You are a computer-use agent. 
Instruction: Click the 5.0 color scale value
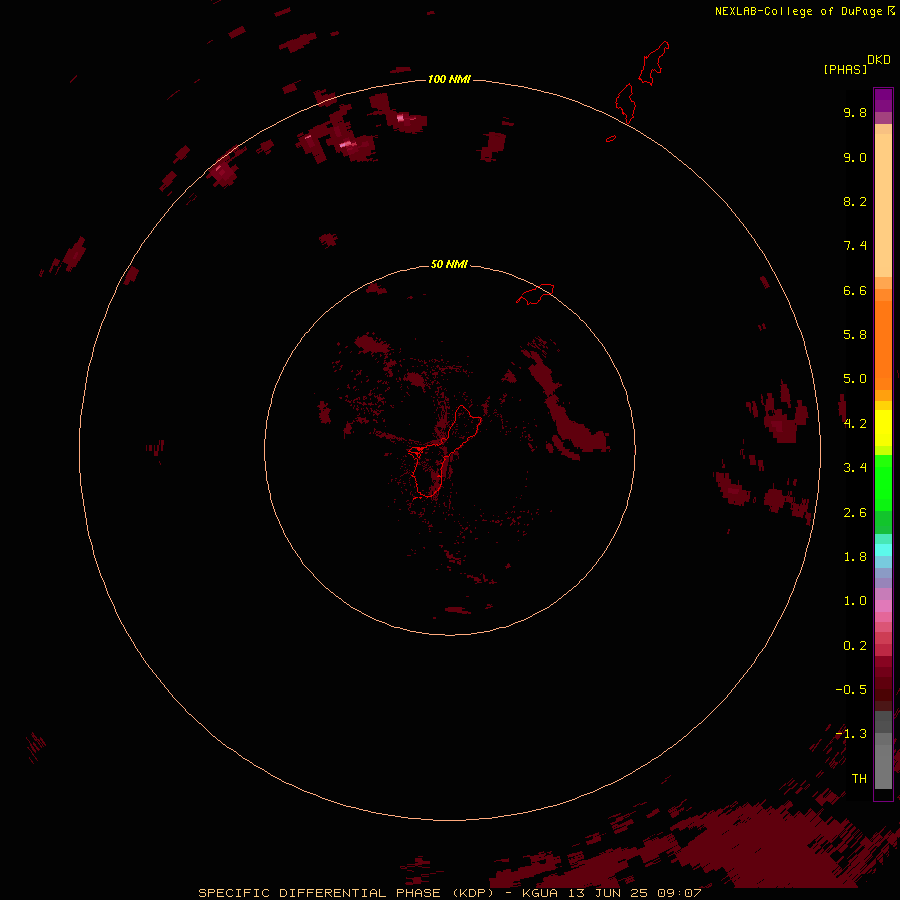(x=855, y=379)
